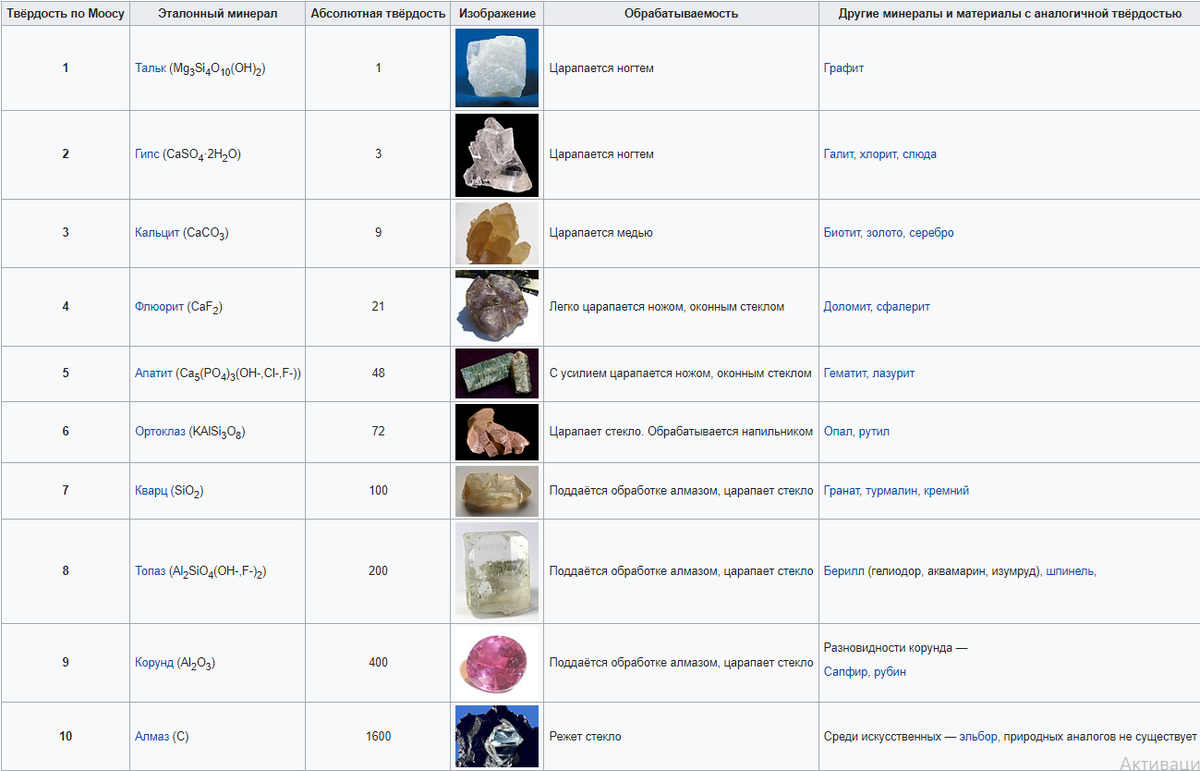Select the text 'Разновидности корунда —'
Screen dimensions: 1200x771
point(896,647)
